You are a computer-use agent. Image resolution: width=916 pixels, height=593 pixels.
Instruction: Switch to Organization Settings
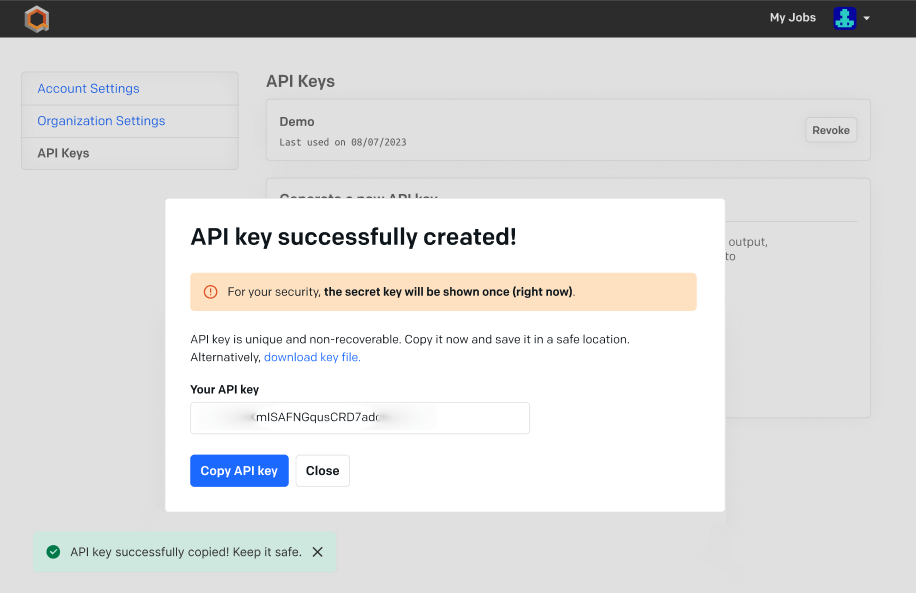pyautogui.click(x=100, y=120)
